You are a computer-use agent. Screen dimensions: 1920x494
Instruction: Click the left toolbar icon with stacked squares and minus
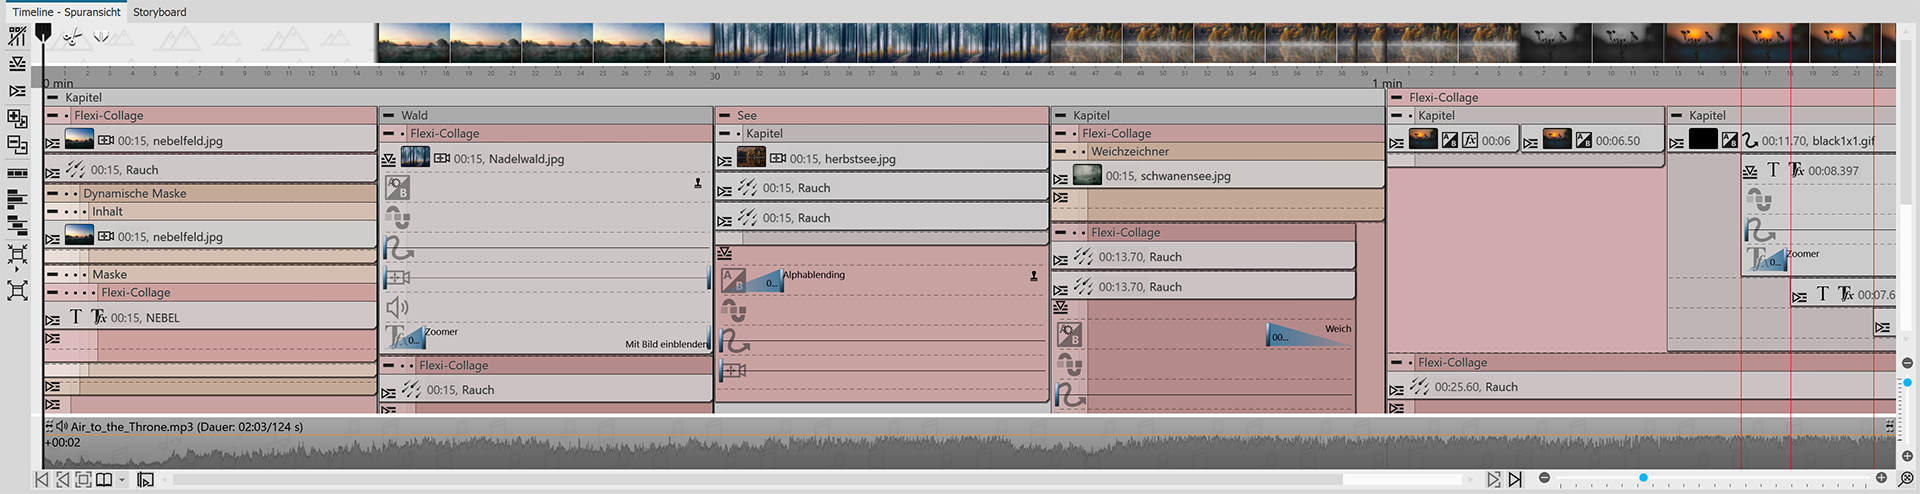coord(17,145)
